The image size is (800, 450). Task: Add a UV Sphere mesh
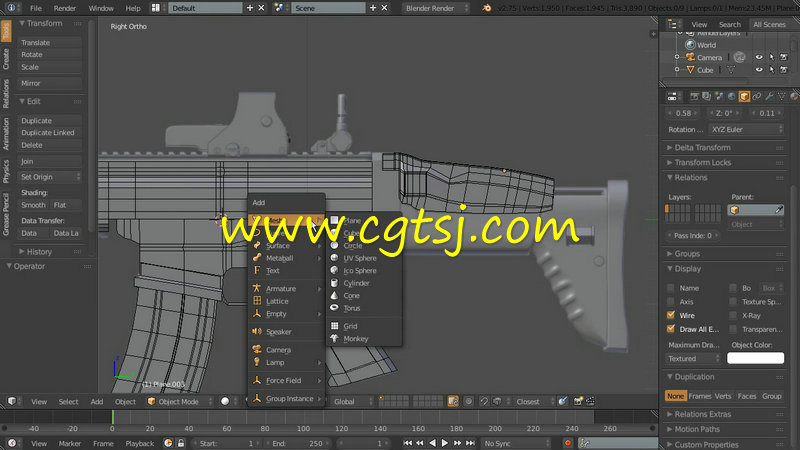363,258
